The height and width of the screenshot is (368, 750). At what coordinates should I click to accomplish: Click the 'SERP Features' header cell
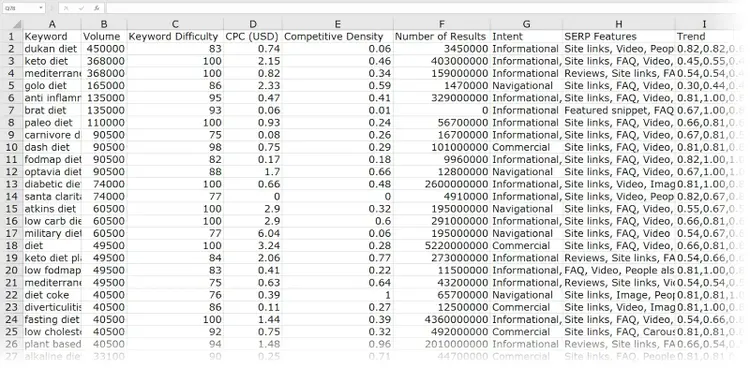[x=619, y=36]
